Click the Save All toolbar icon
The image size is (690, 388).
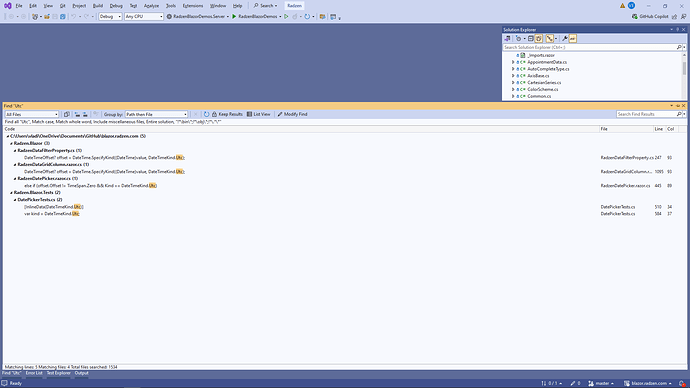(x=63, y=16)
